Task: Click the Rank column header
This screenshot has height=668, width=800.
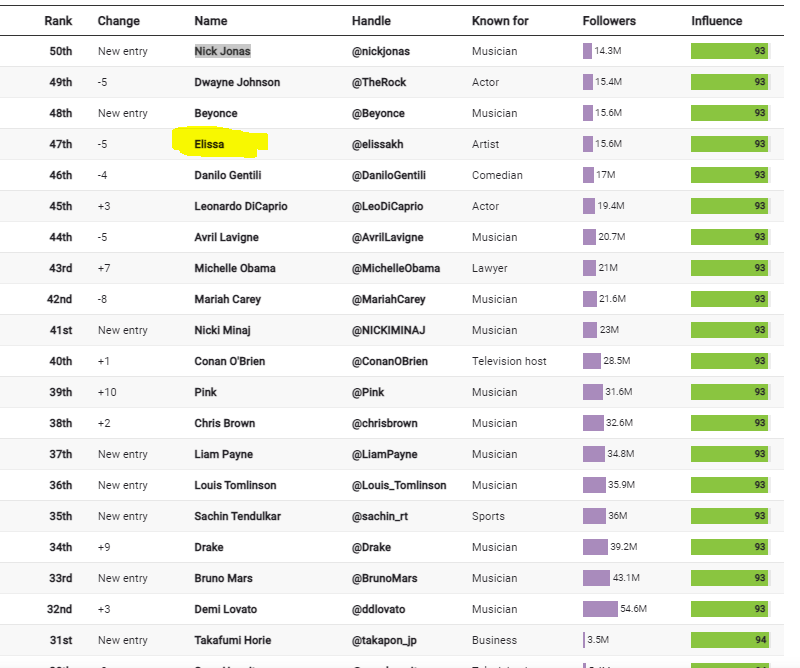Action: [58, 21]
